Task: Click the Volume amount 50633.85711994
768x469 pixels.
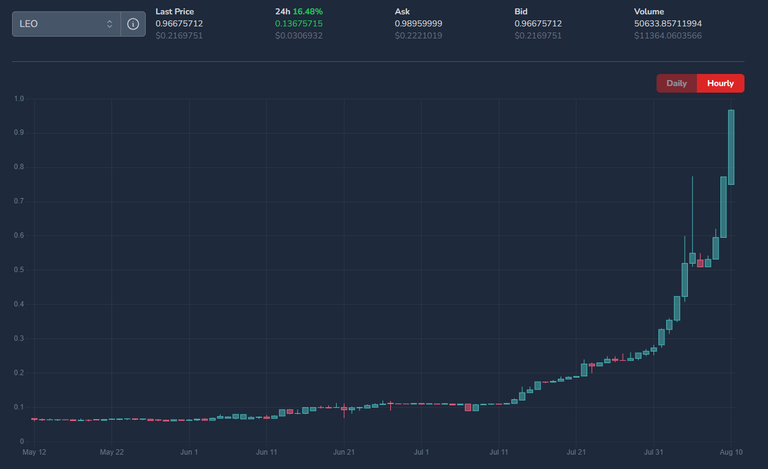Action: 668,23
